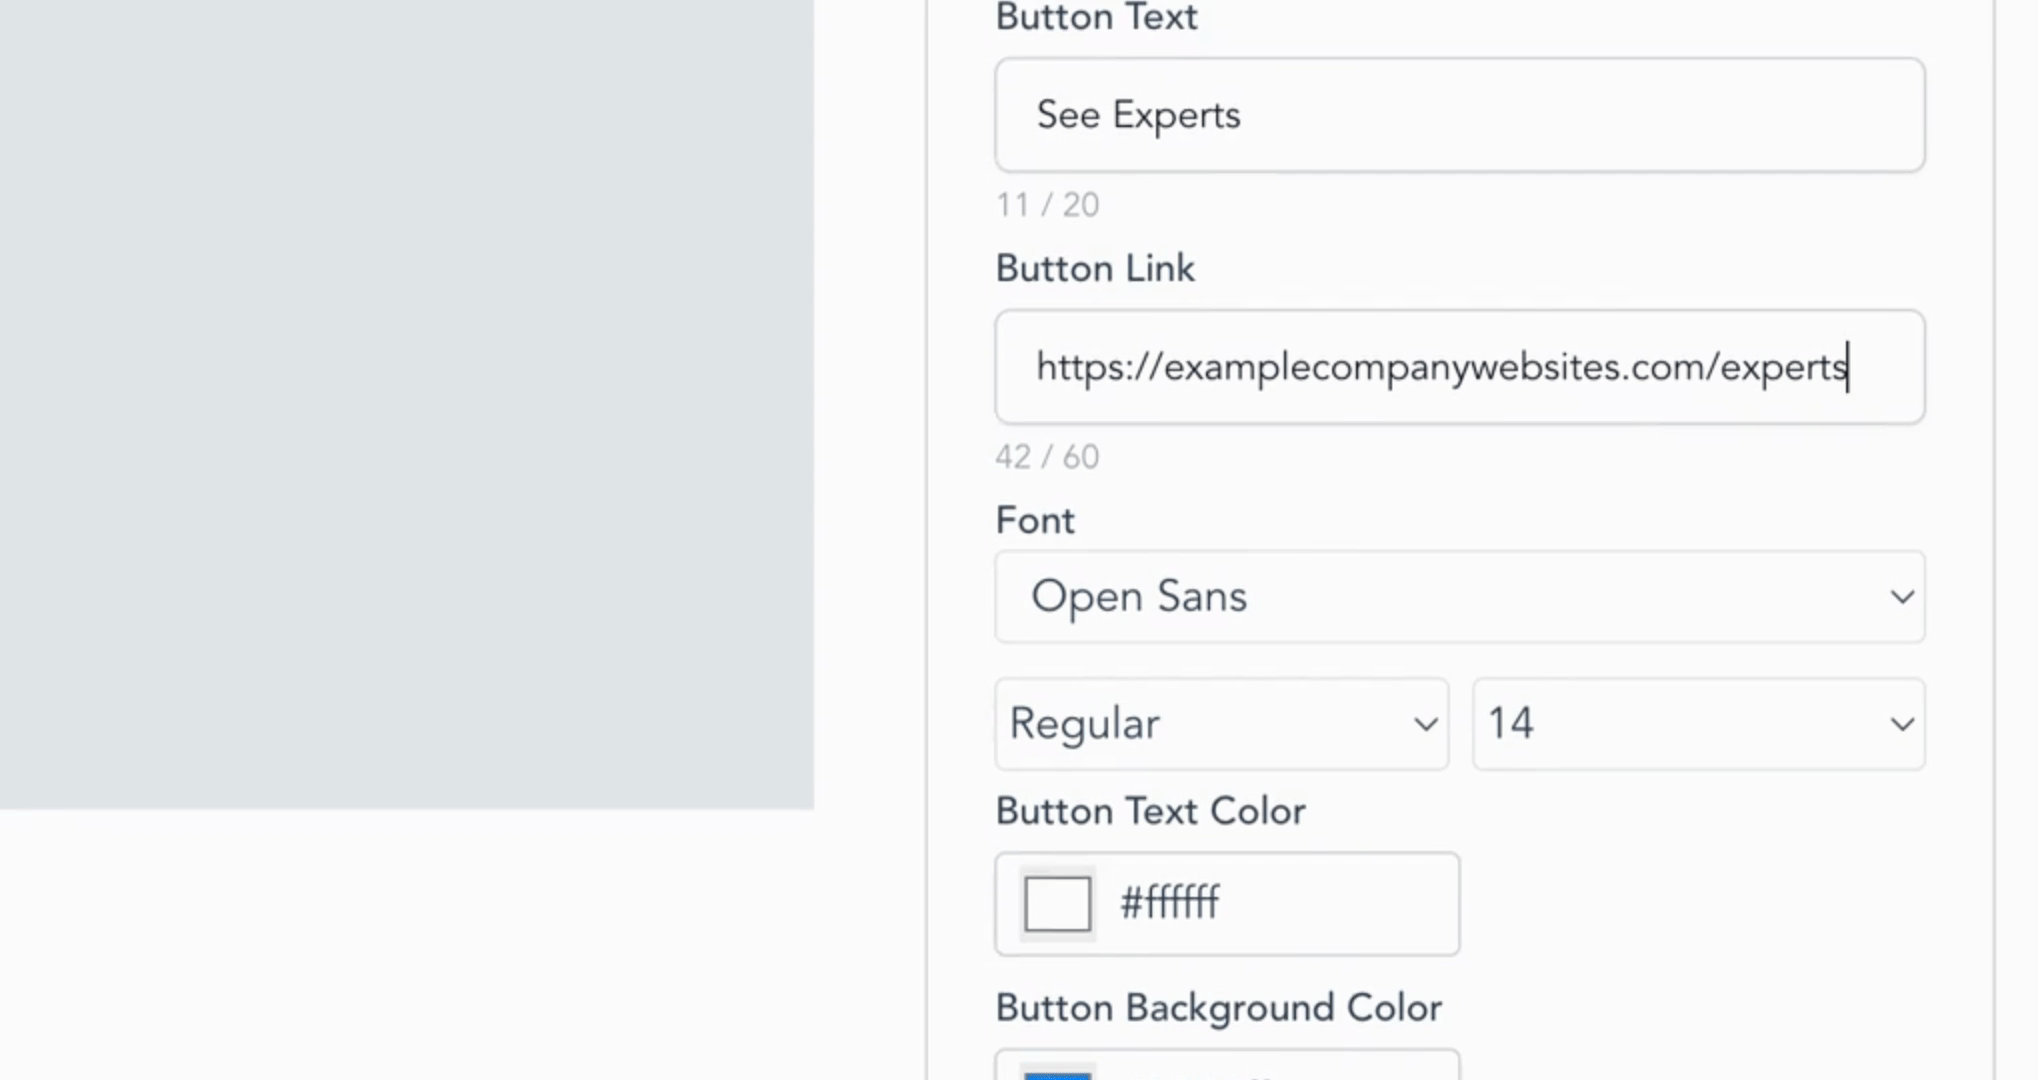Image resolution: width=2038 pixels, height=1080 pixels.
Task: Click the blue Button Background Color swatch
Action: tap(1057, 1074)
